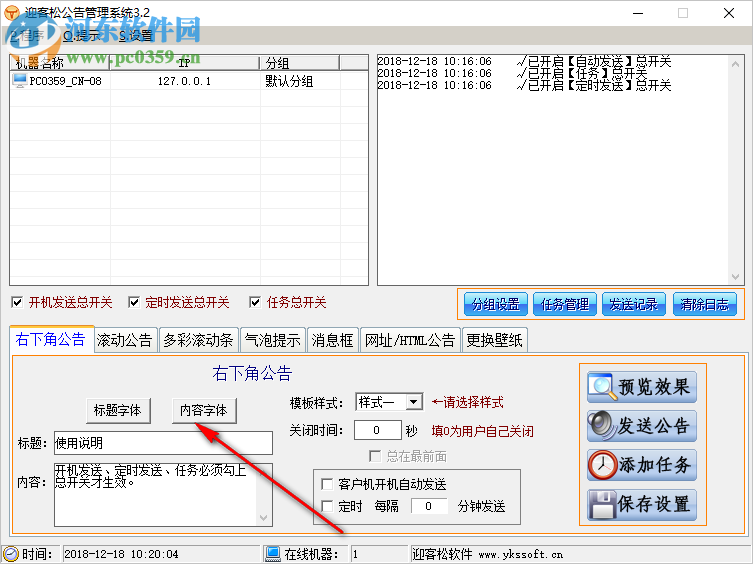Click the clock icon on Add Task
The height and width of the screenshot is (564, 753).
[602, 465]
